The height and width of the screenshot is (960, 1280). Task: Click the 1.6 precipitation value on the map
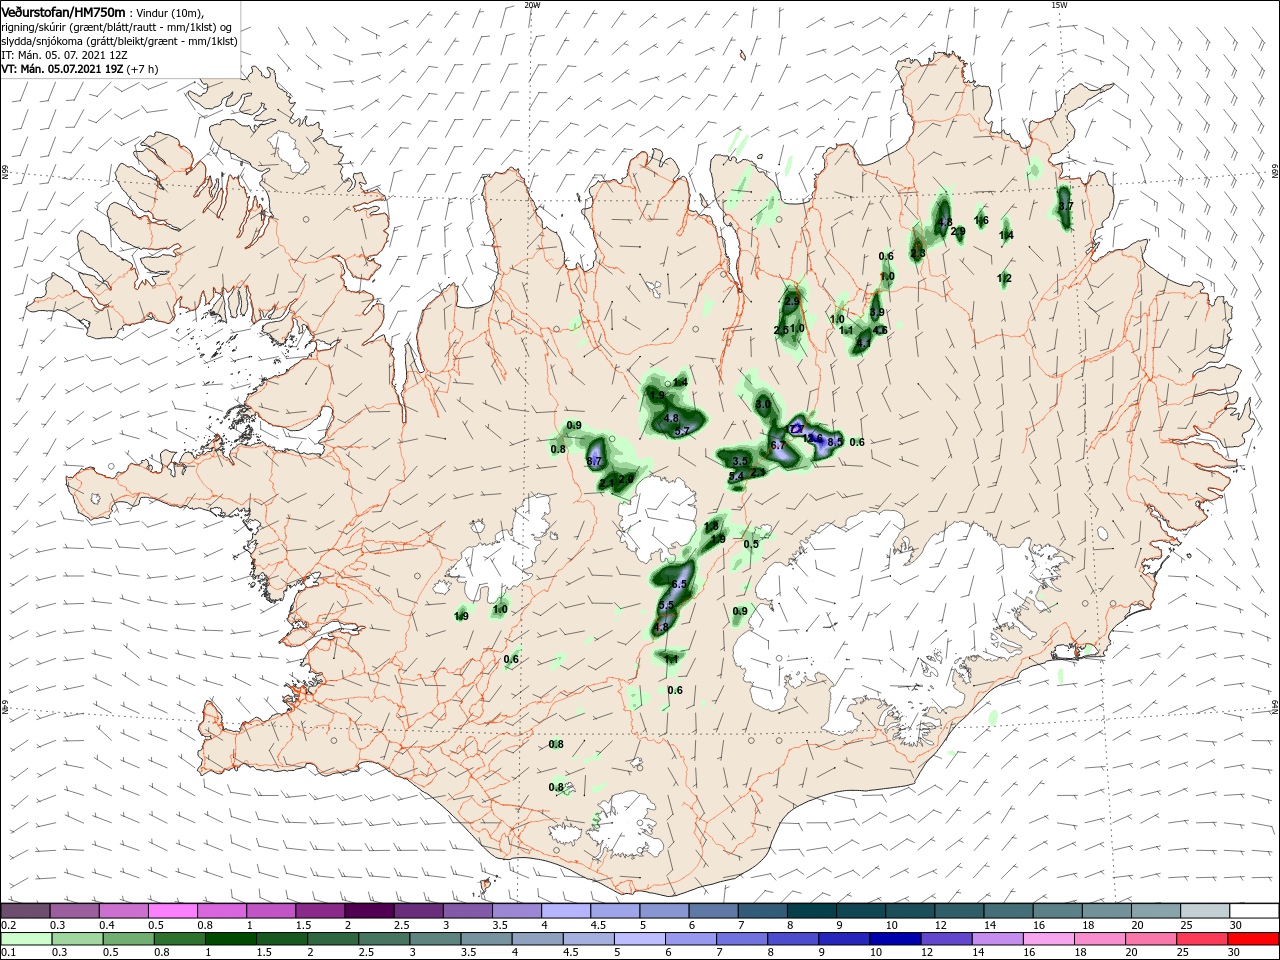click(981, 221)
